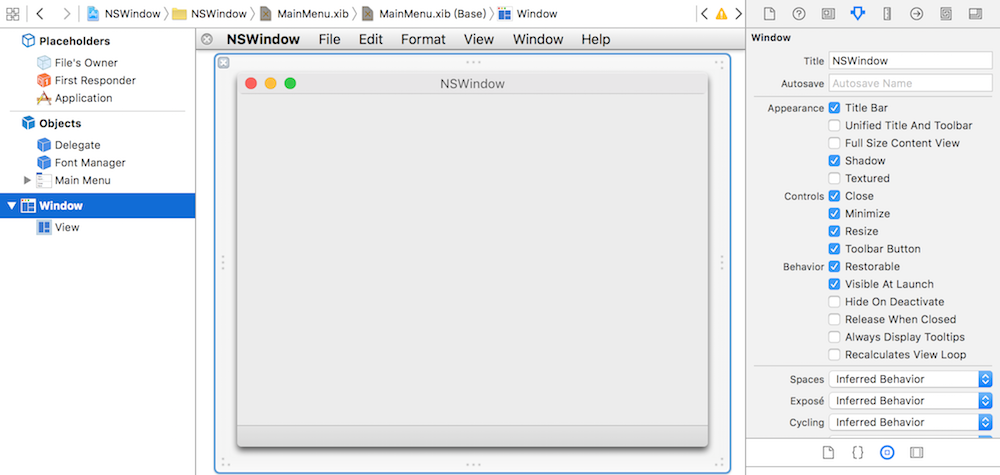The image size is (1000, 475).
Task: Show the Object library
Action: (x=886, y=453)
